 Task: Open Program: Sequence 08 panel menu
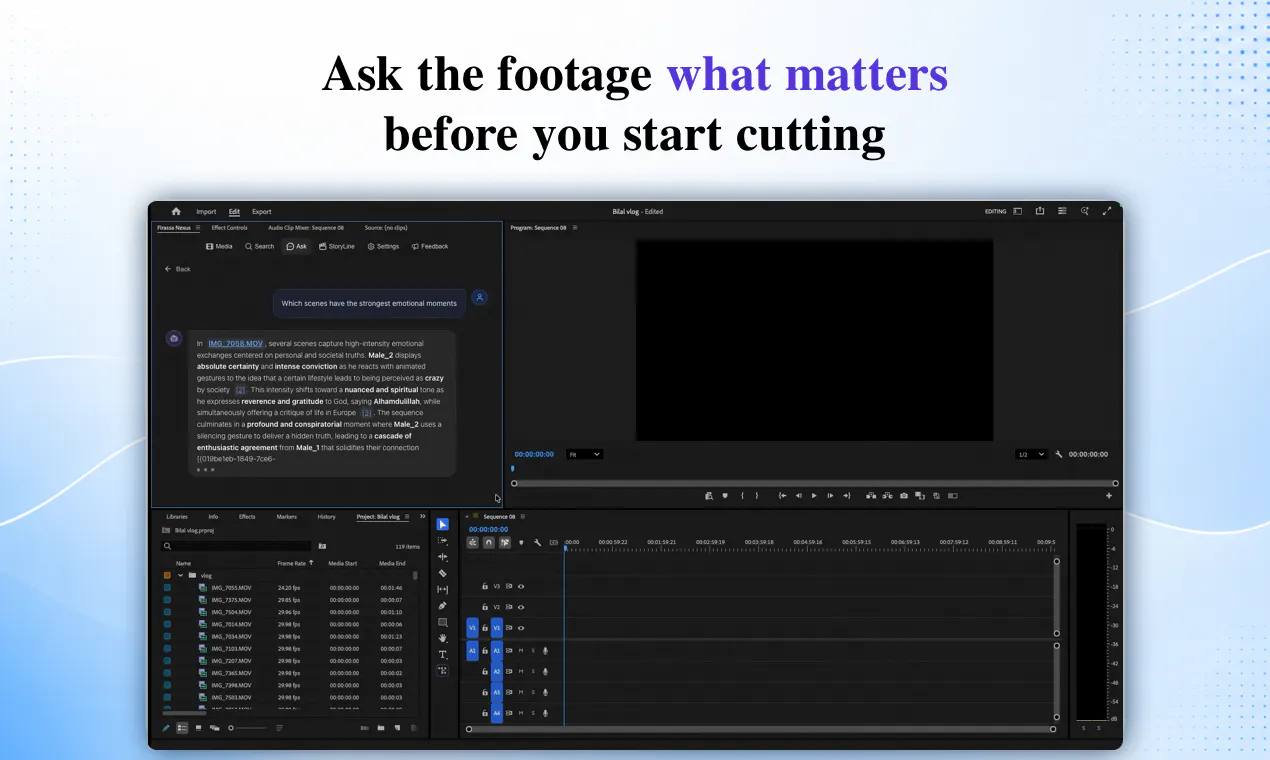pyautogui.click(x=575, y=228)
